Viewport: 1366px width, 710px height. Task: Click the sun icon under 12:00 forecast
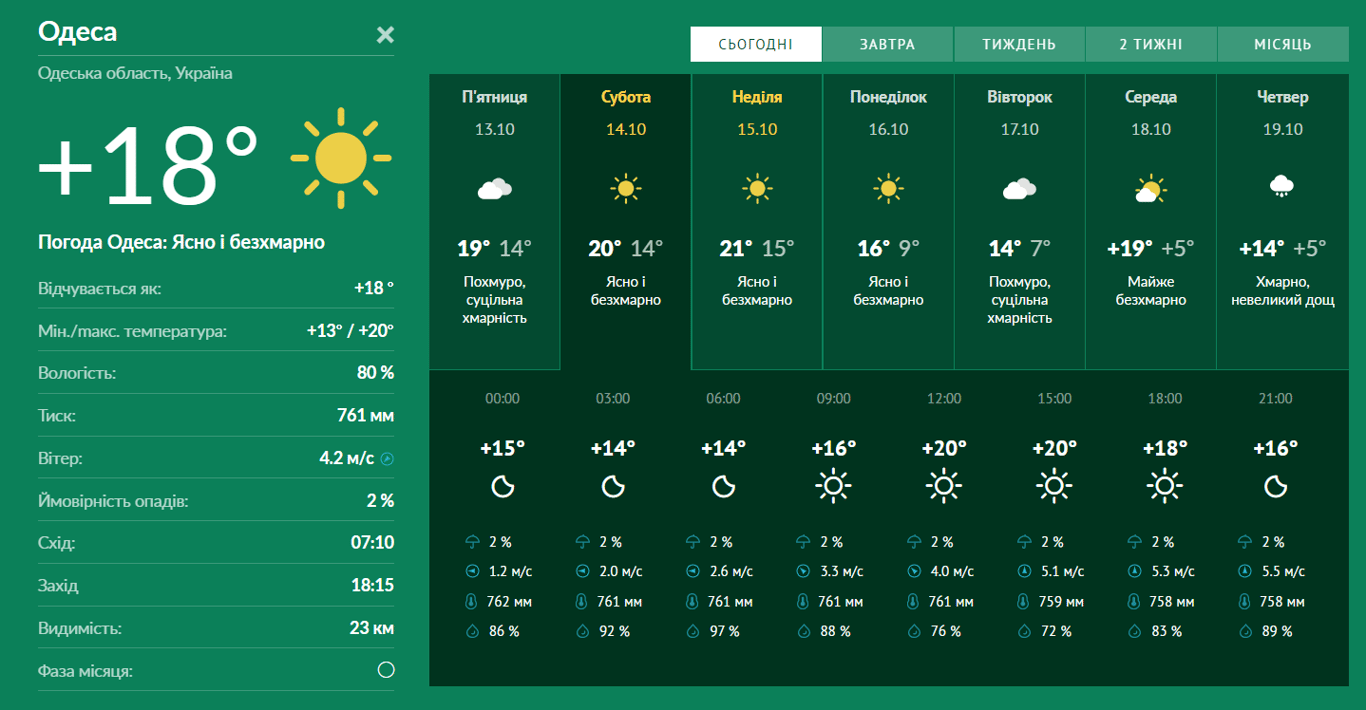click(943, 487)
